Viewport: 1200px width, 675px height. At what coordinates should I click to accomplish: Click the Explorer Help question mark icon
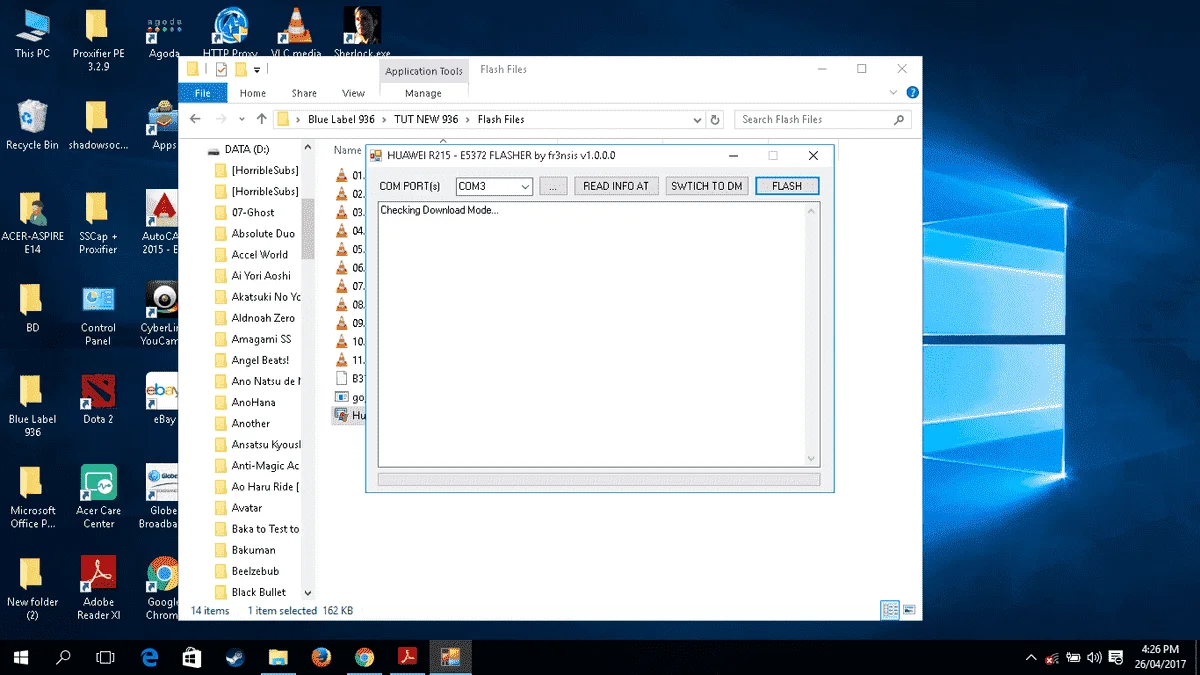[x=912, y=92]
